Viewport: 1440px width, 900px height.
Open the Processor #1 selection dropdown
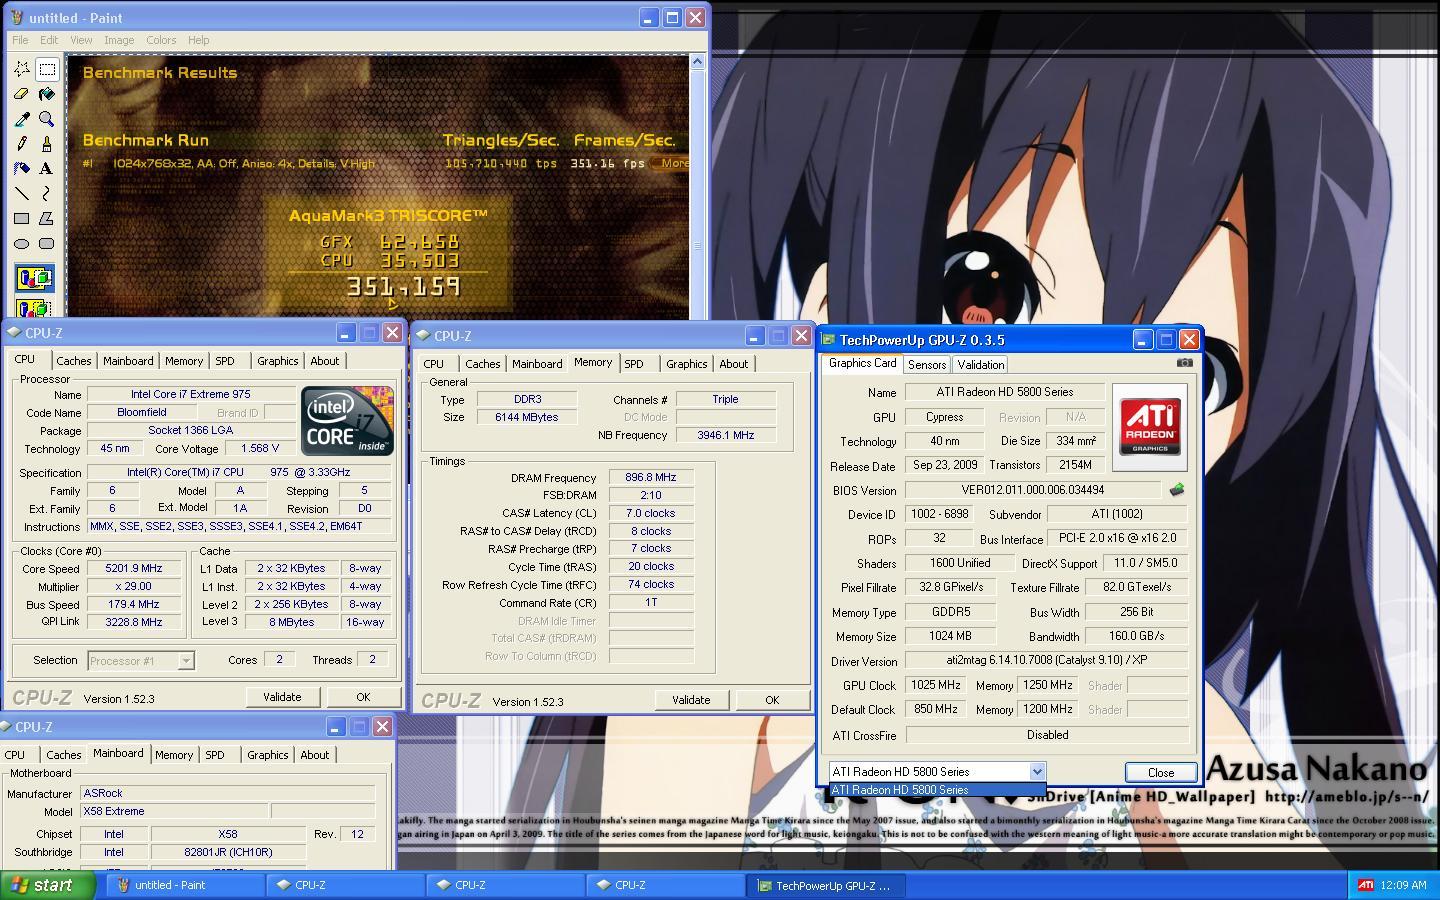click(x=185, y=661)
